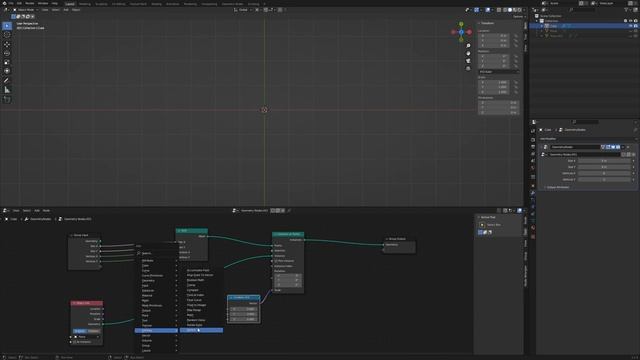Screen dimensions: 640x360
Task: Open the File menu
Action: pyautogui.click(x=11, y=3)
